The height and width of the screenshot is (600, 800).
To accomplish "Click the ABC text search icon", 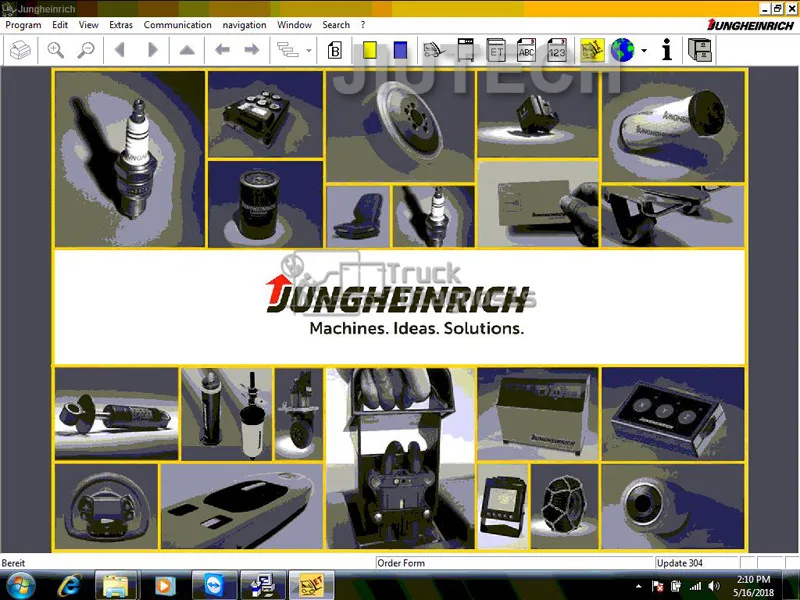I will [x=526, y=50].
